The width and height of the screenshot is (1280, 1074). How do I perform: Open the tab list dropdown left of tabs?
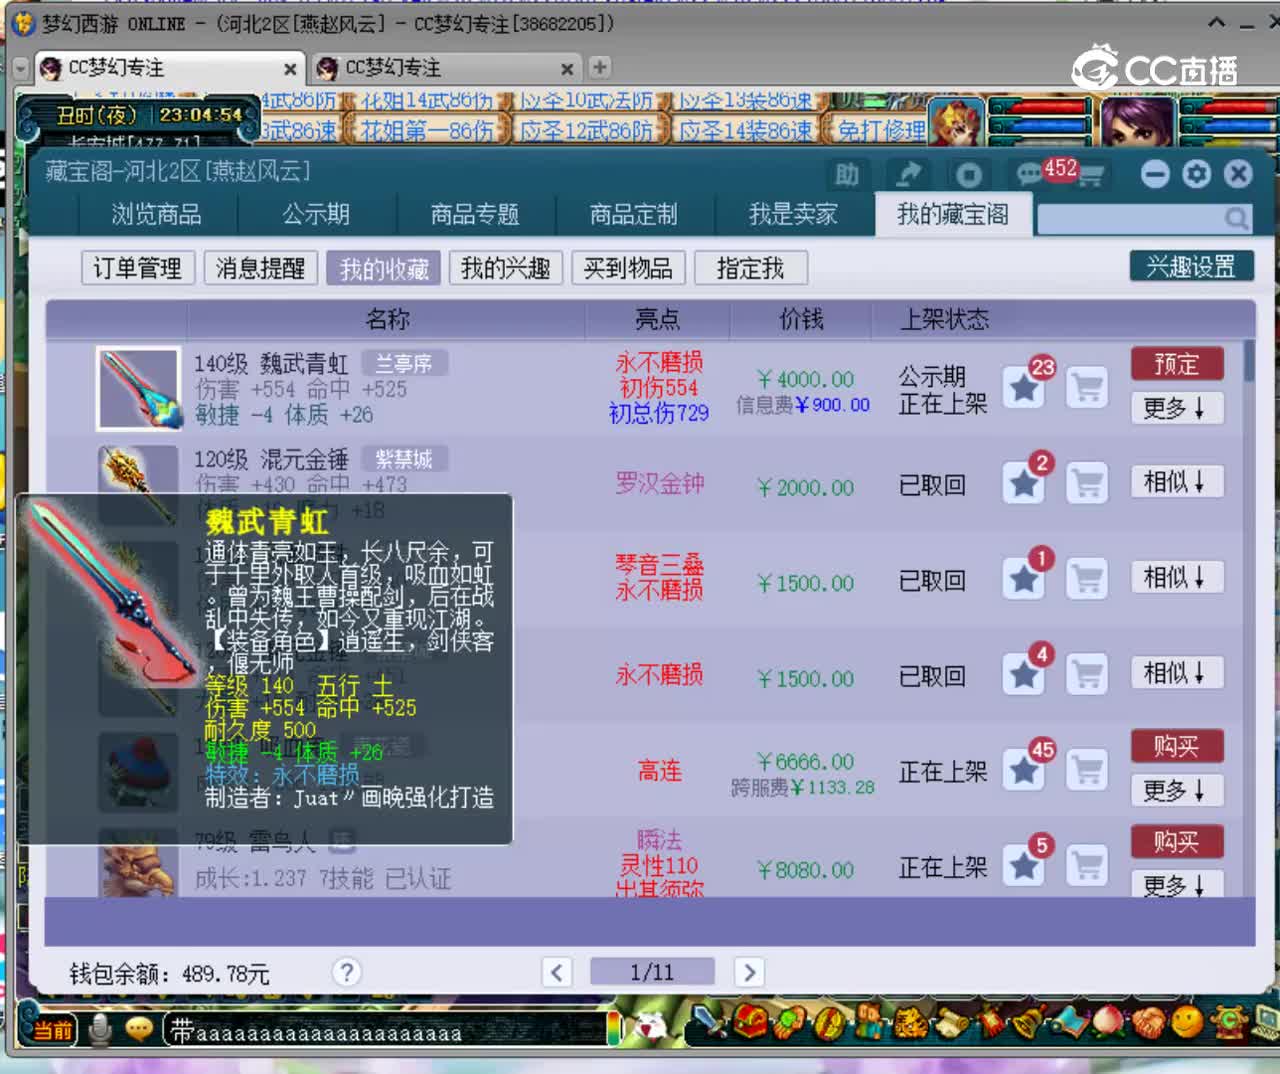click(21, 68)
